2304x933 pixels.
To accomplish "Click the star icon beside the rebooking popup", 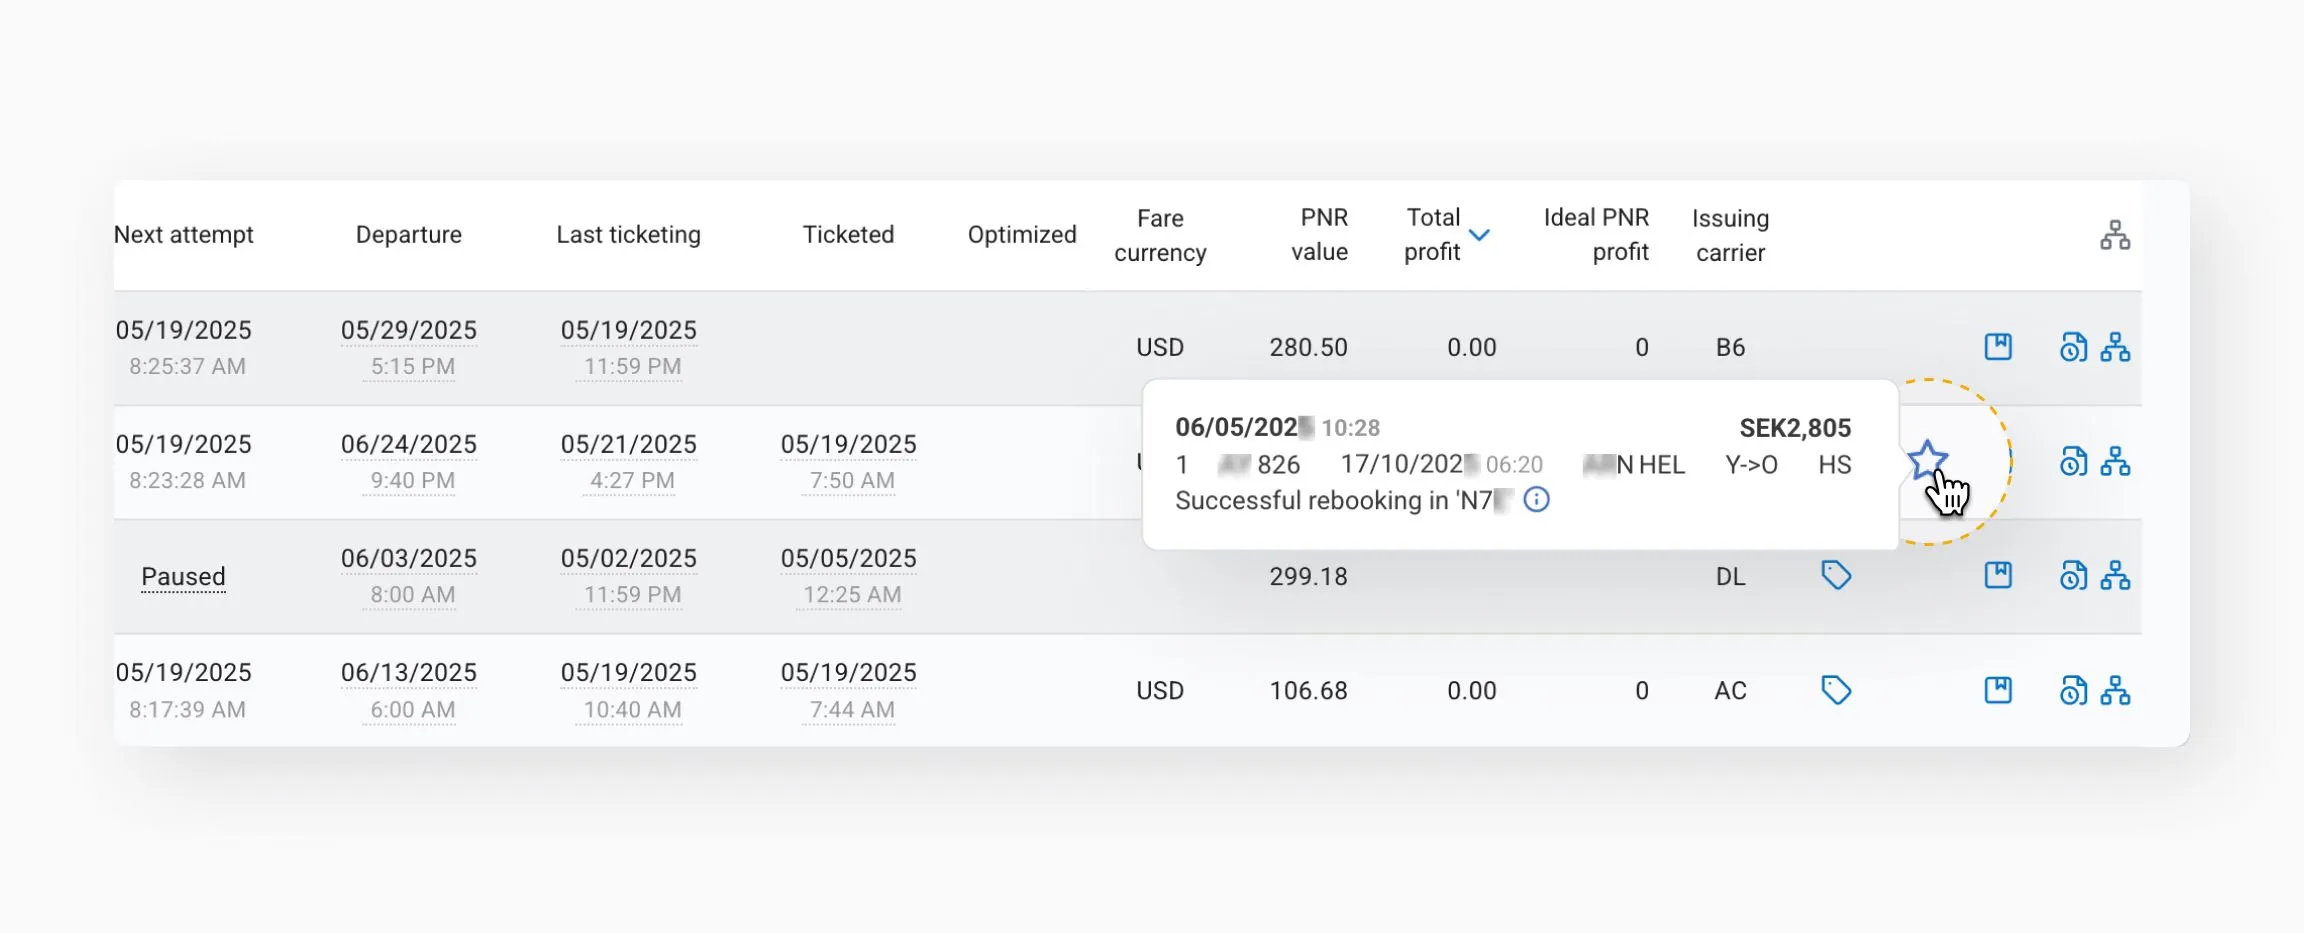I will [x=1927, y=460].
